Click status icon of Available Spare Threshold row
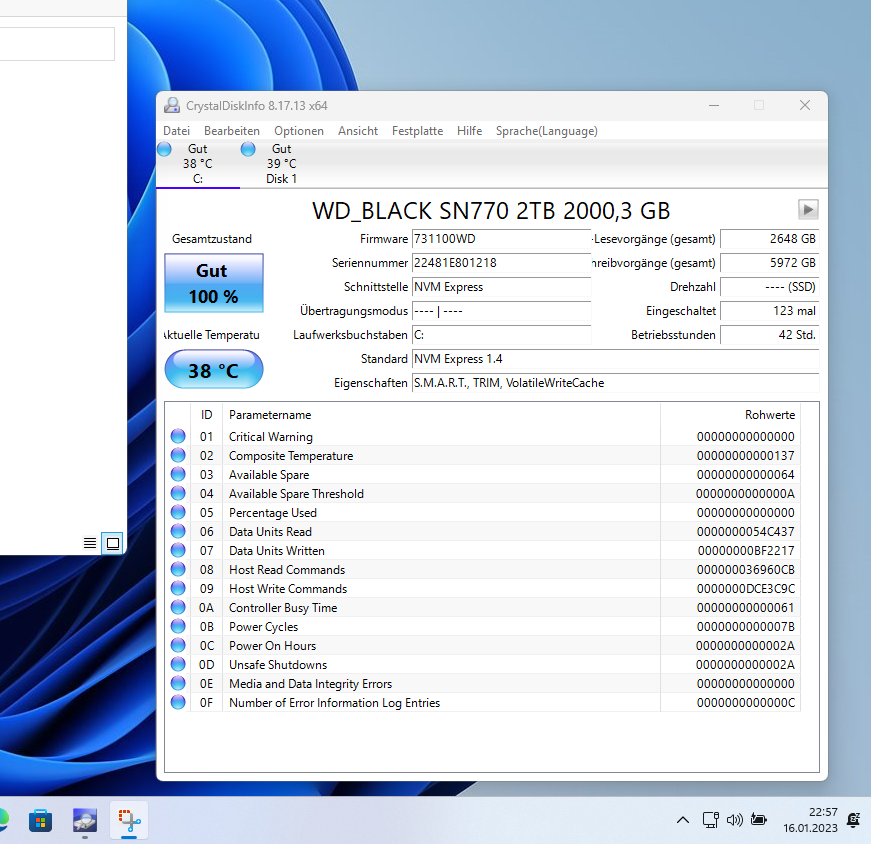The height and width of the screenshot is (844, 871). (x=178, y=493)
